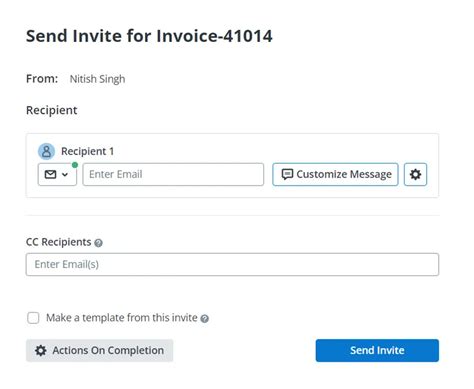Click help icon beside CC Recipients
Screen dimensions: 474x389
[x=98, y=243]
